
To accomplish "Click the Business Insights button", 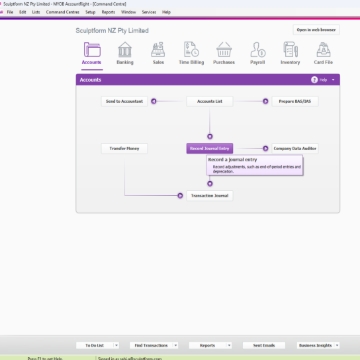I will pos(315,345).
